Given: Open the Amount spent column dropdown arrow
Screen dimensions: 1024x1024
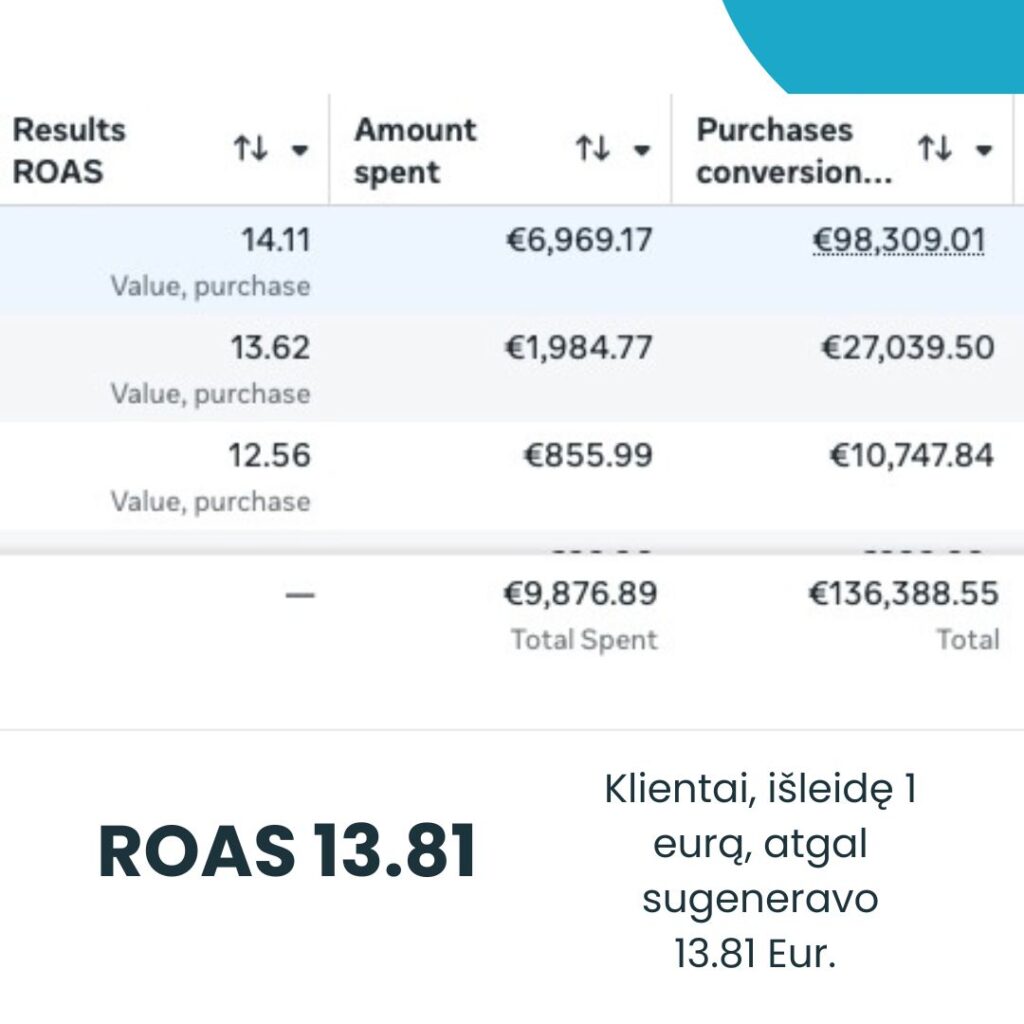Looking at the screenshot, I should point(642,151).
